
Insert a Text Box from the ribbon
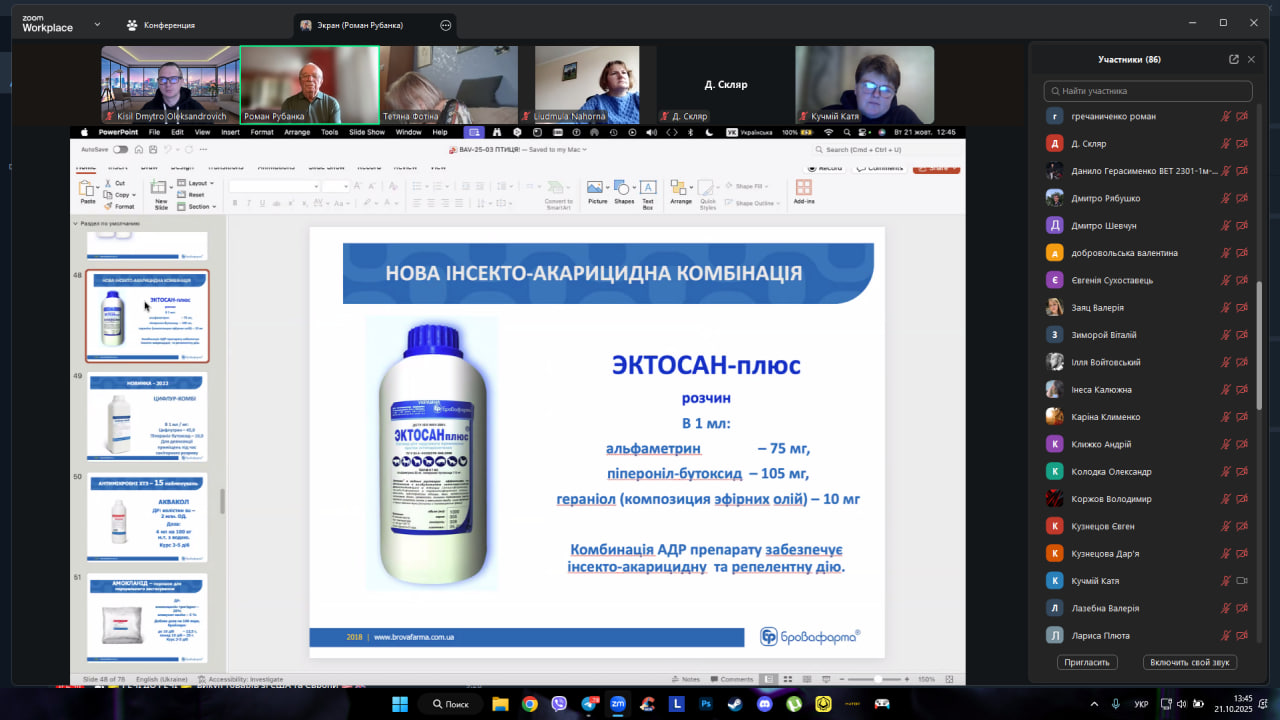648,191
